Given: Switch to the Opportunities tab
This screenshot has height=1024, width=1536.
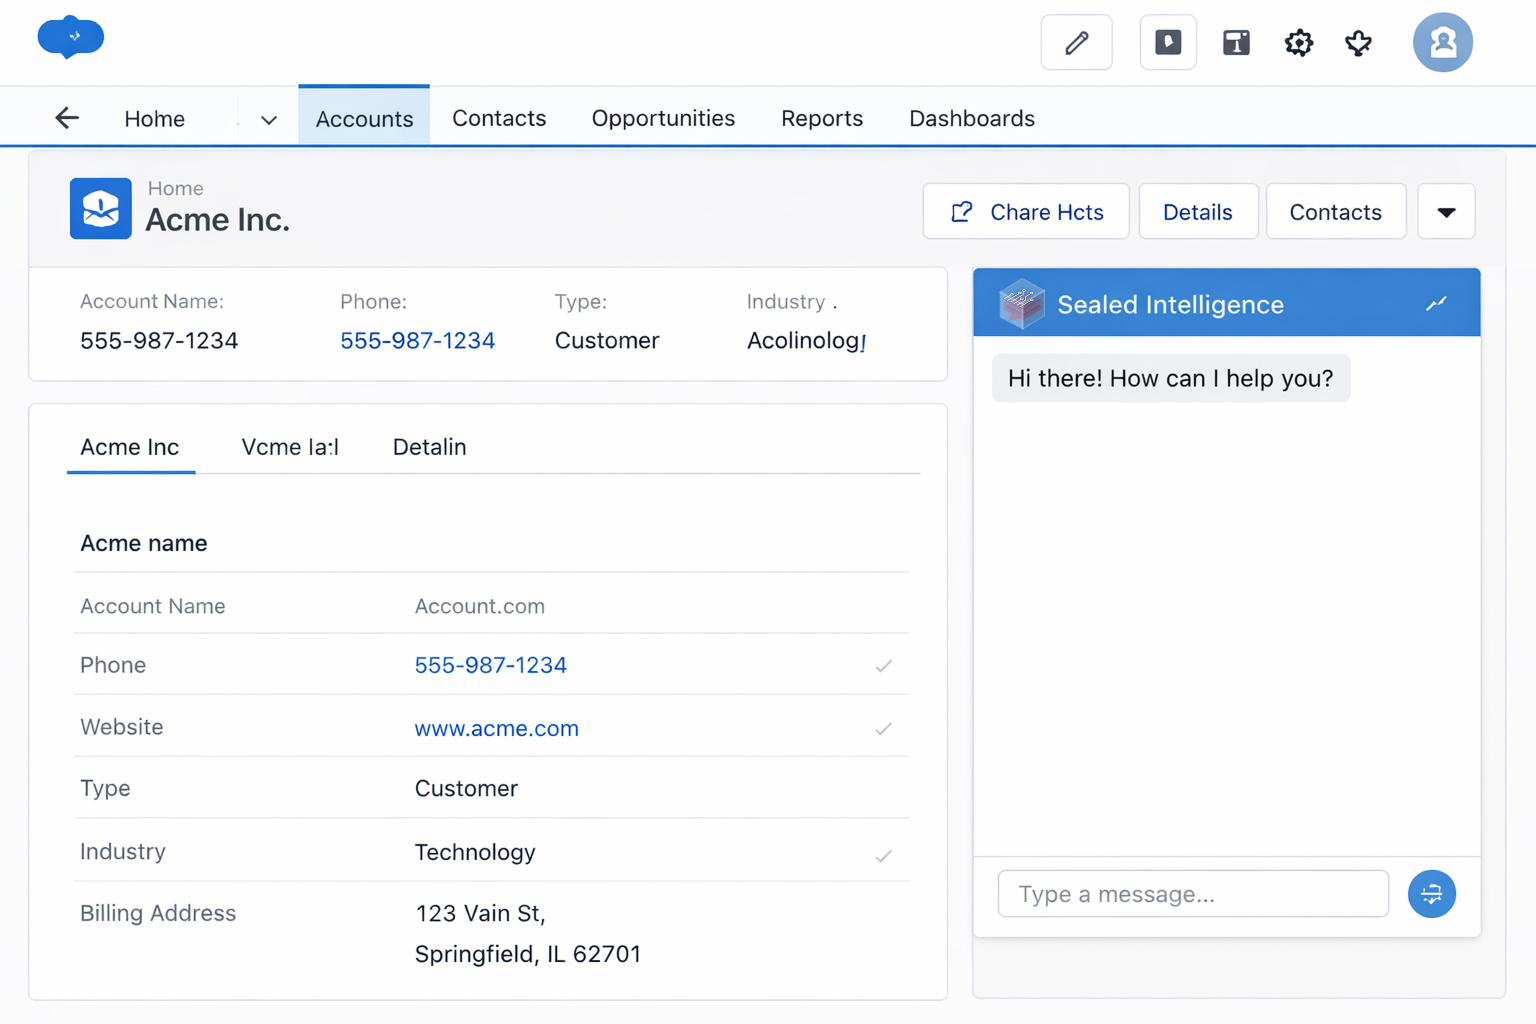Looking at the screenshot, I should click(663, 118).
